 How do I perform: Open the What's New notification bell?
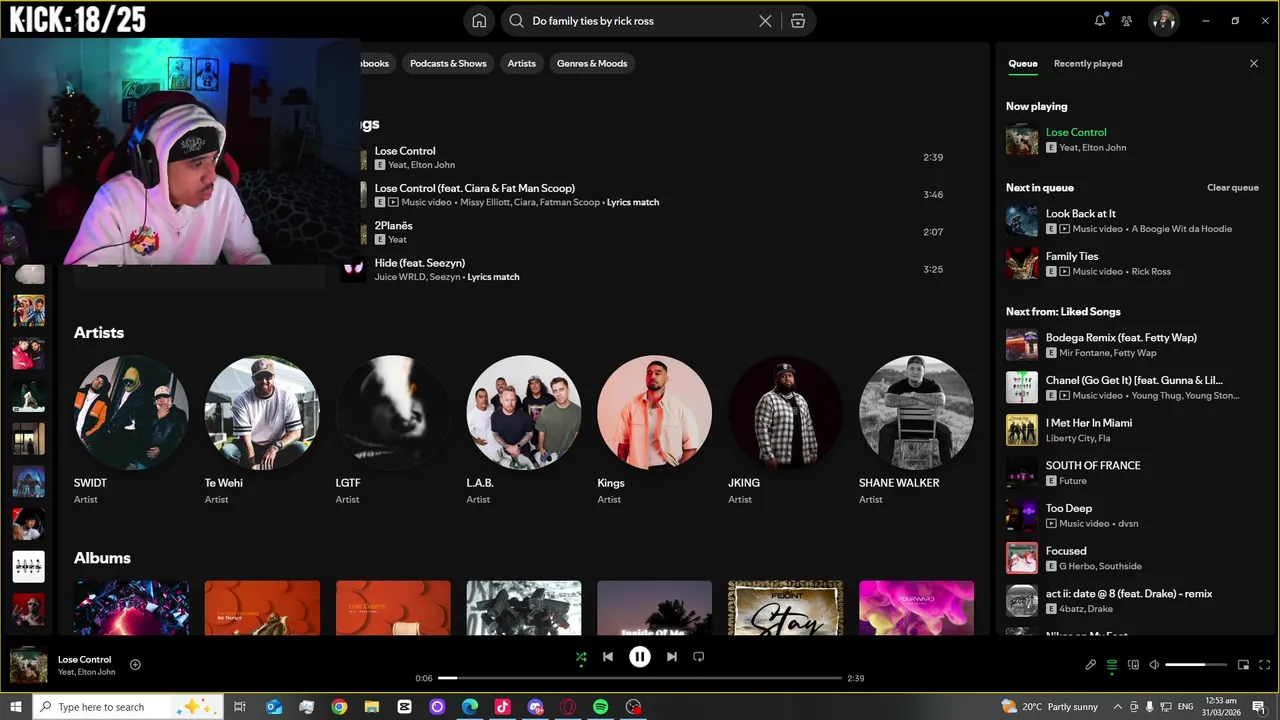tap(1100, 20)
